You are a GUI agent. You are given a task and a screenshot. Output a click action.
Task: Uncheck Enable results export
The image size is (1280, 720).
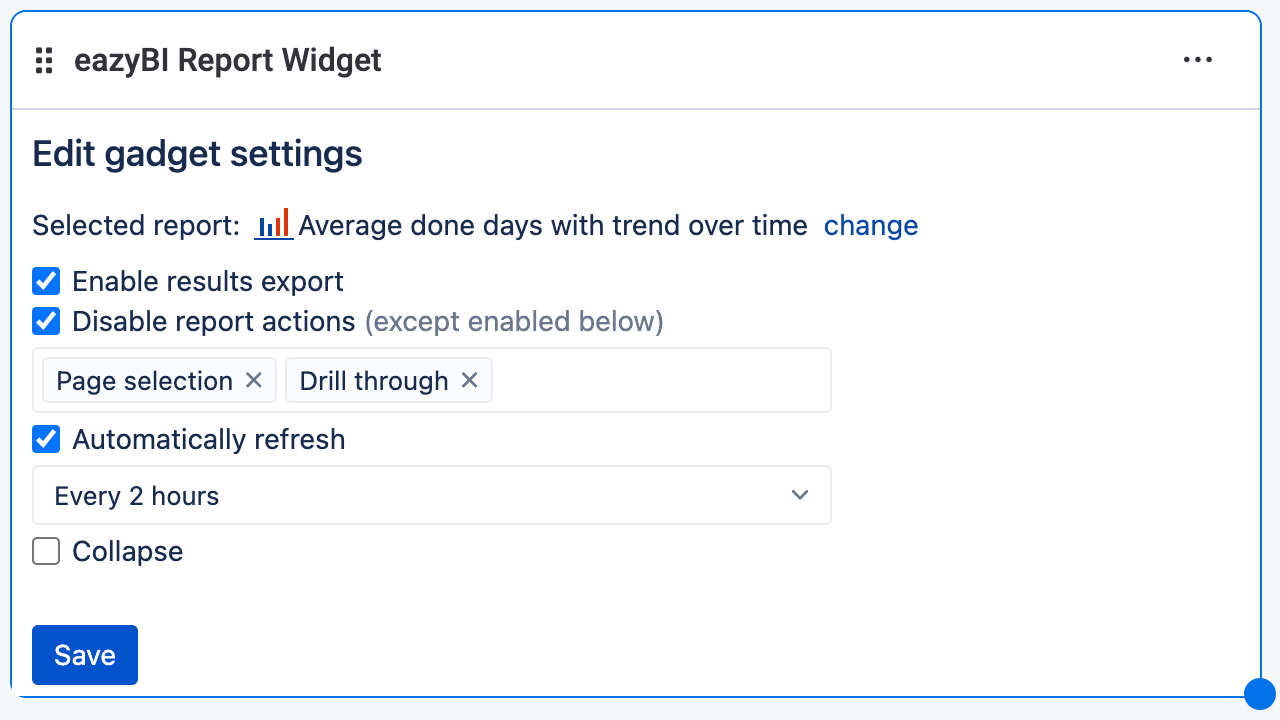[46, 281]
